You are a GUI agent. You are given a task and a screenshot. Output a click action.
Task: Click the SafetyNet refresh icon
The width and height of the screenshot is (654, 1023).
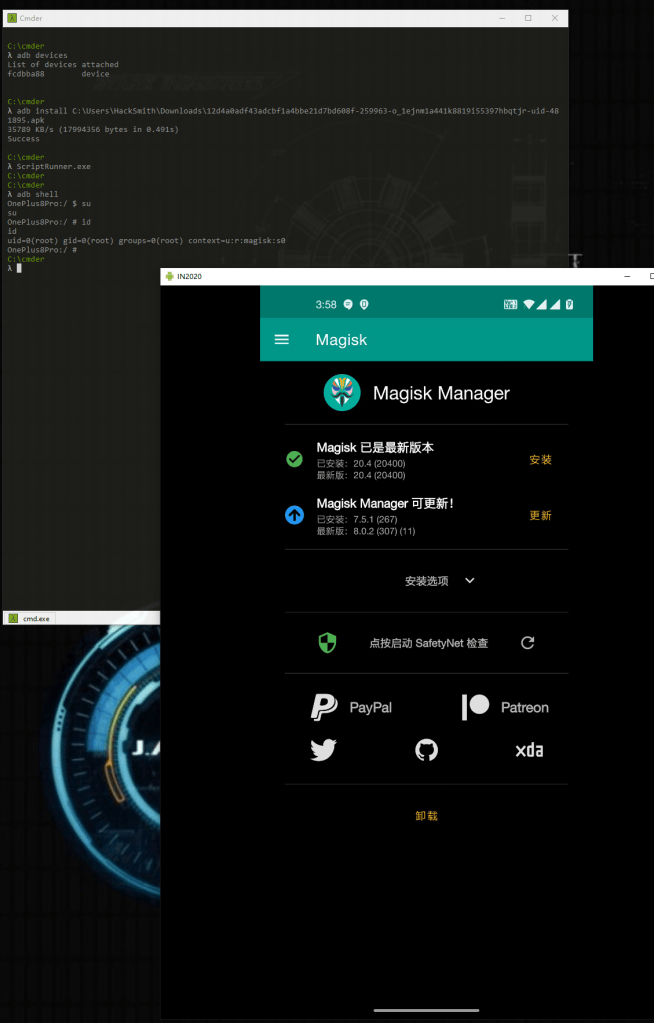pos(528,643)
